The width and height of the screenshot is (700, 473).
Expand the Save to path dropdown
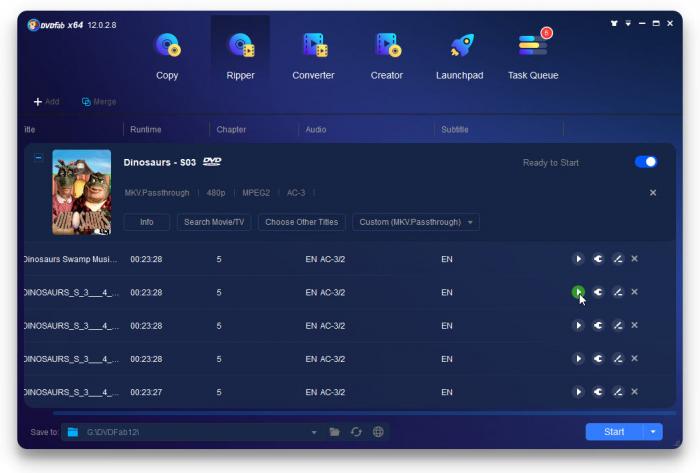point(313,432)
